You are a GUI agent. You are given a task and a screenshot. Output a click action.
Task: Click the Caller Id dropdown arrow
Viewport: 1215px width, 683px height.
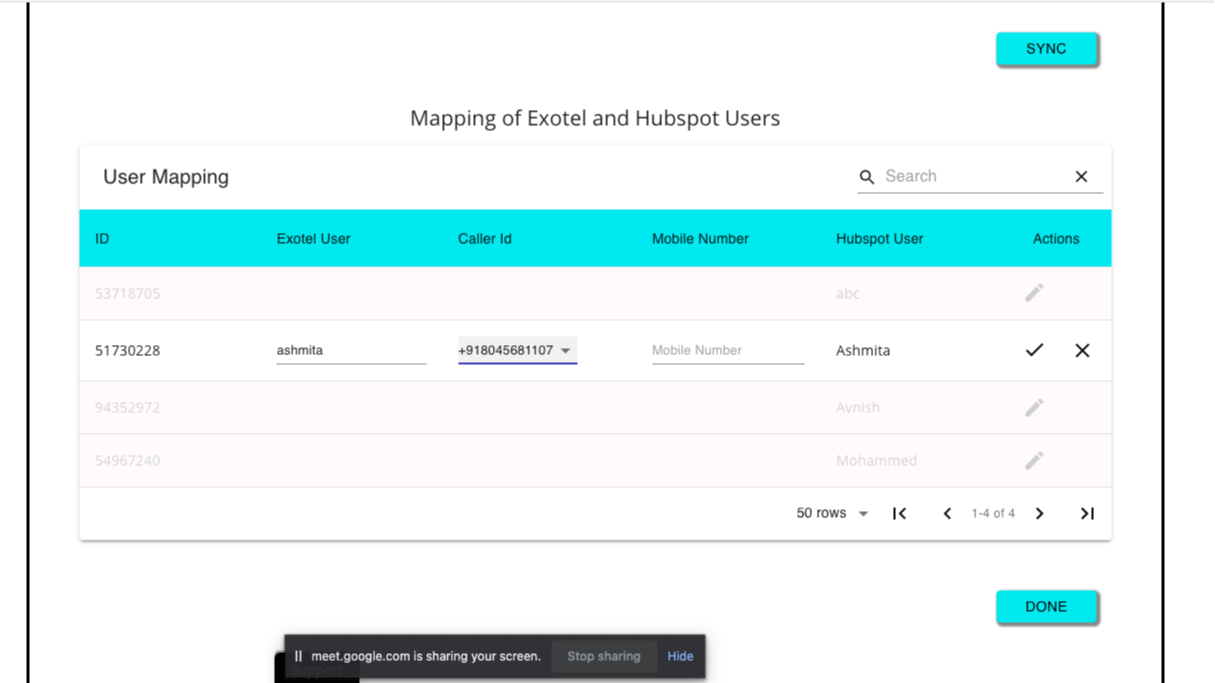click(567, 351)
